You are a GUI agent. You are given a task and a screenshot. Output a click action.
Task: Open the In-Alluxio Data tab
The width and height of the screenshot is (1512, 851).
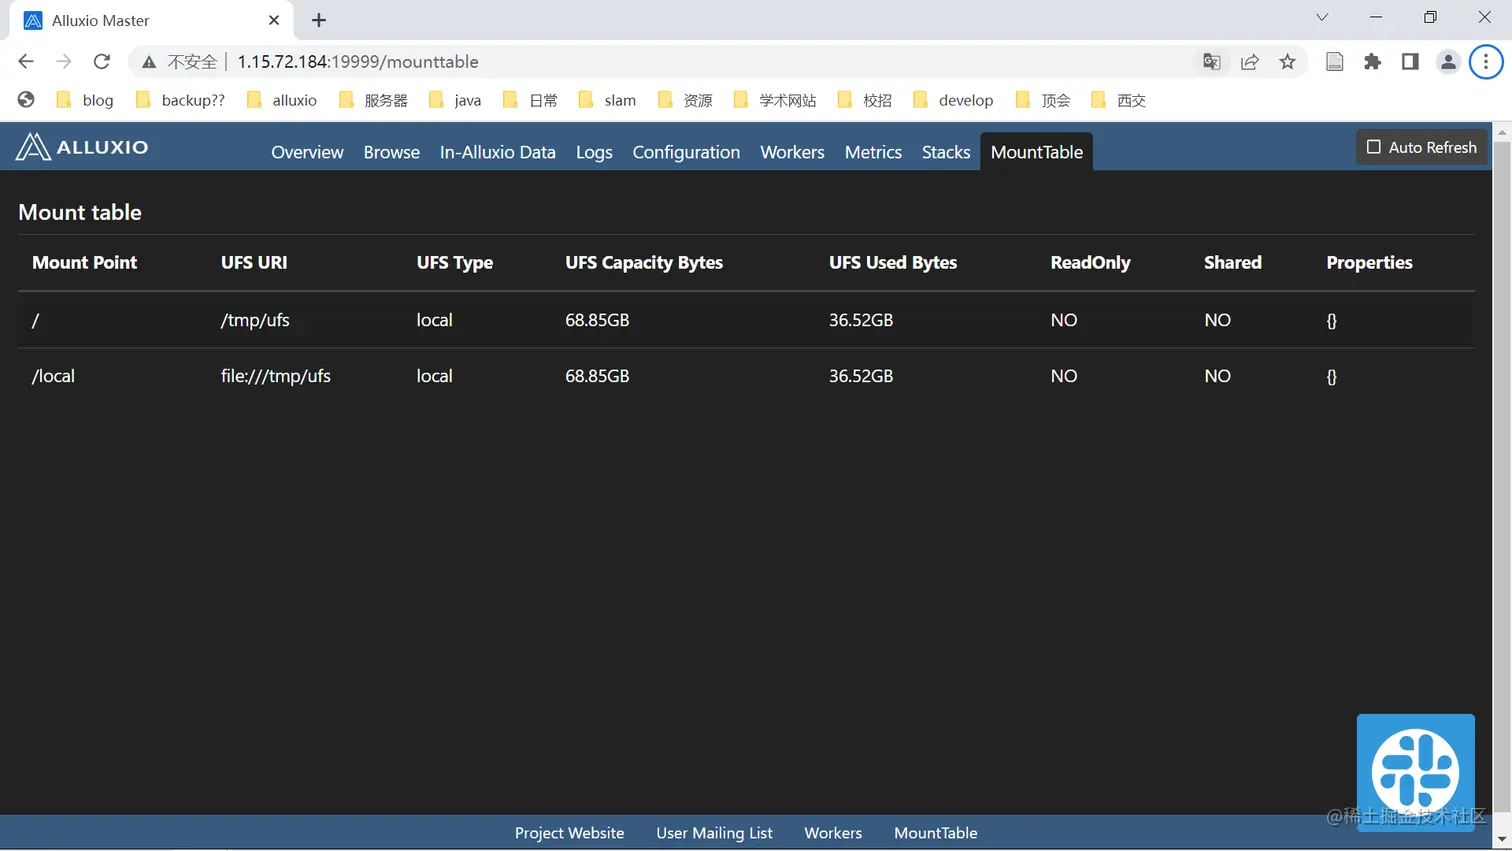pos(498,152)
